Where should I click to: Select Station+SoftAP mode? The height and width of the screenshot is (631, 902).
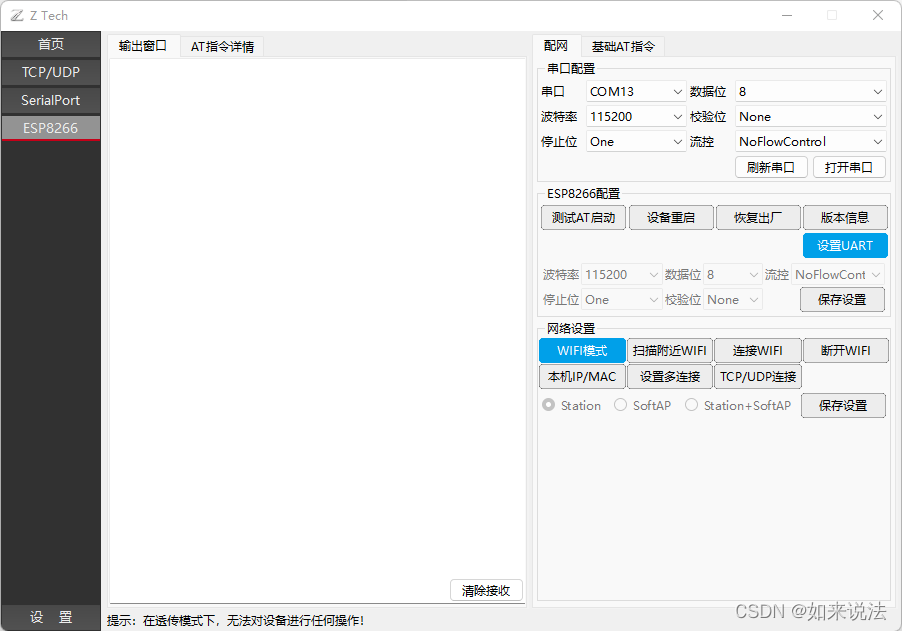coord(691,405)
